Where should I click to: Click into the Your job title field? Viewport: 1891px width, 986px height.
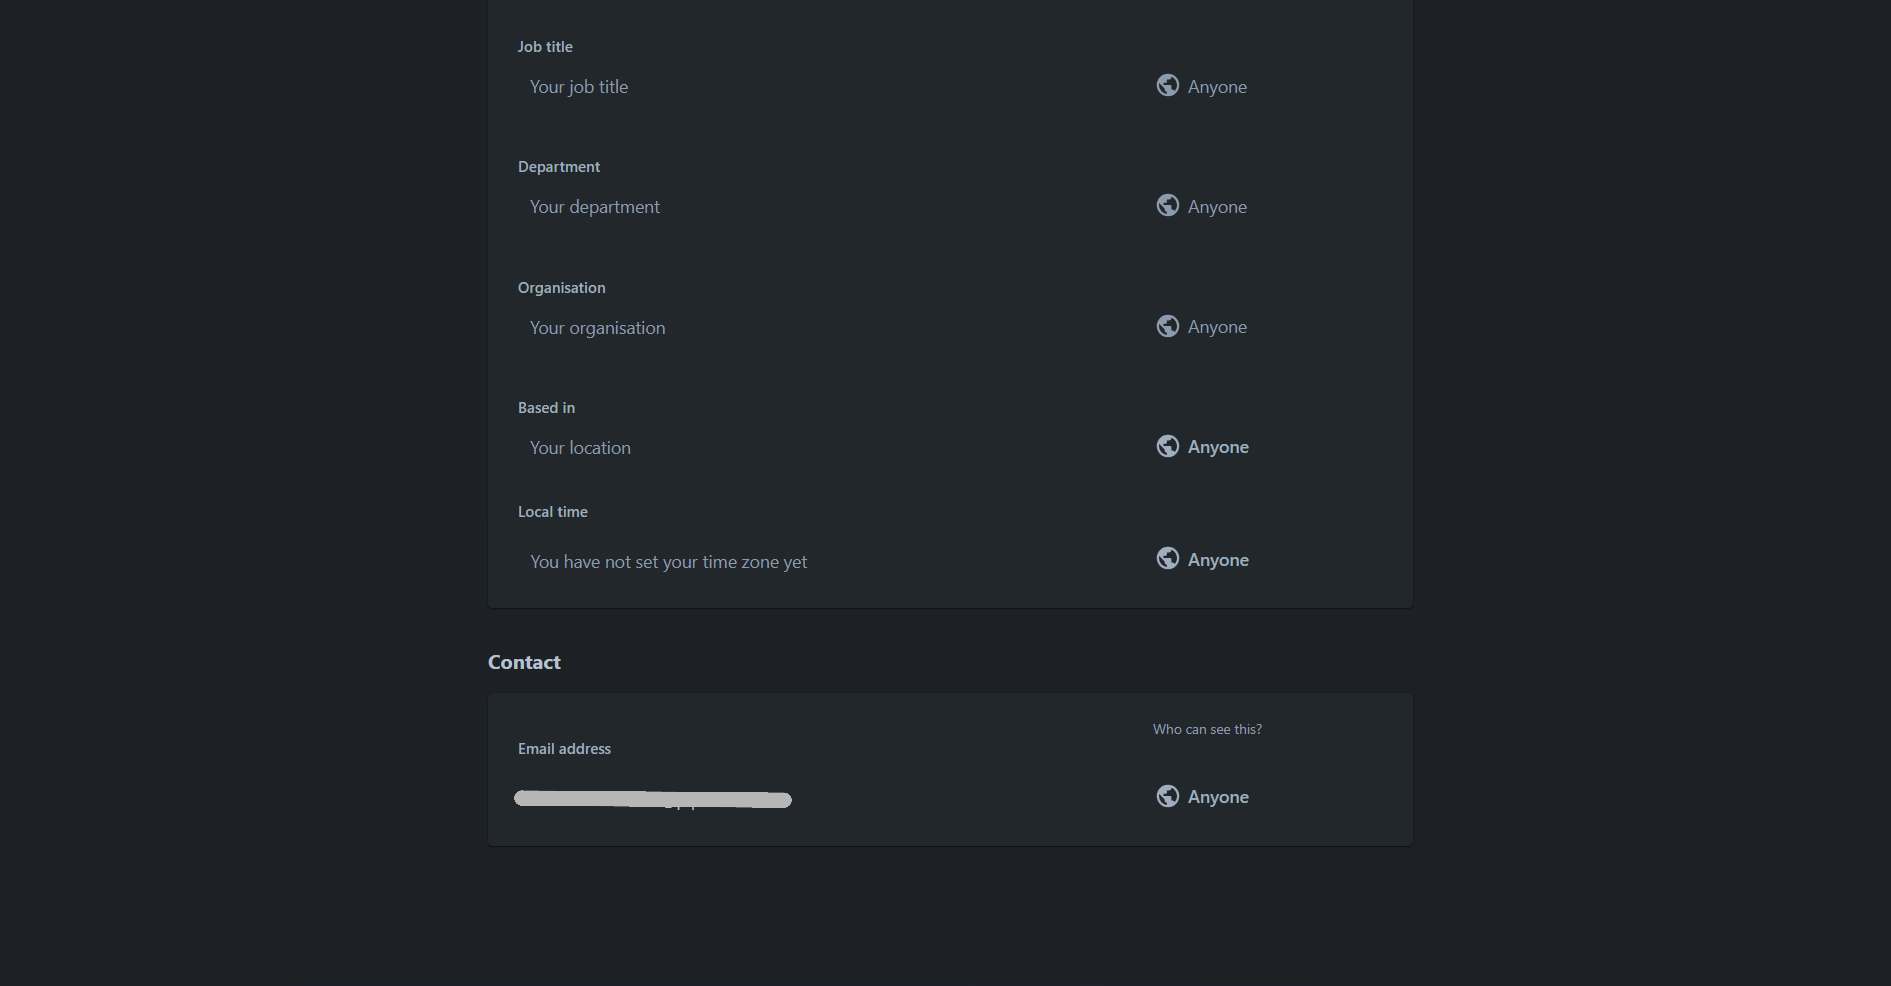[x=578, y=86]
